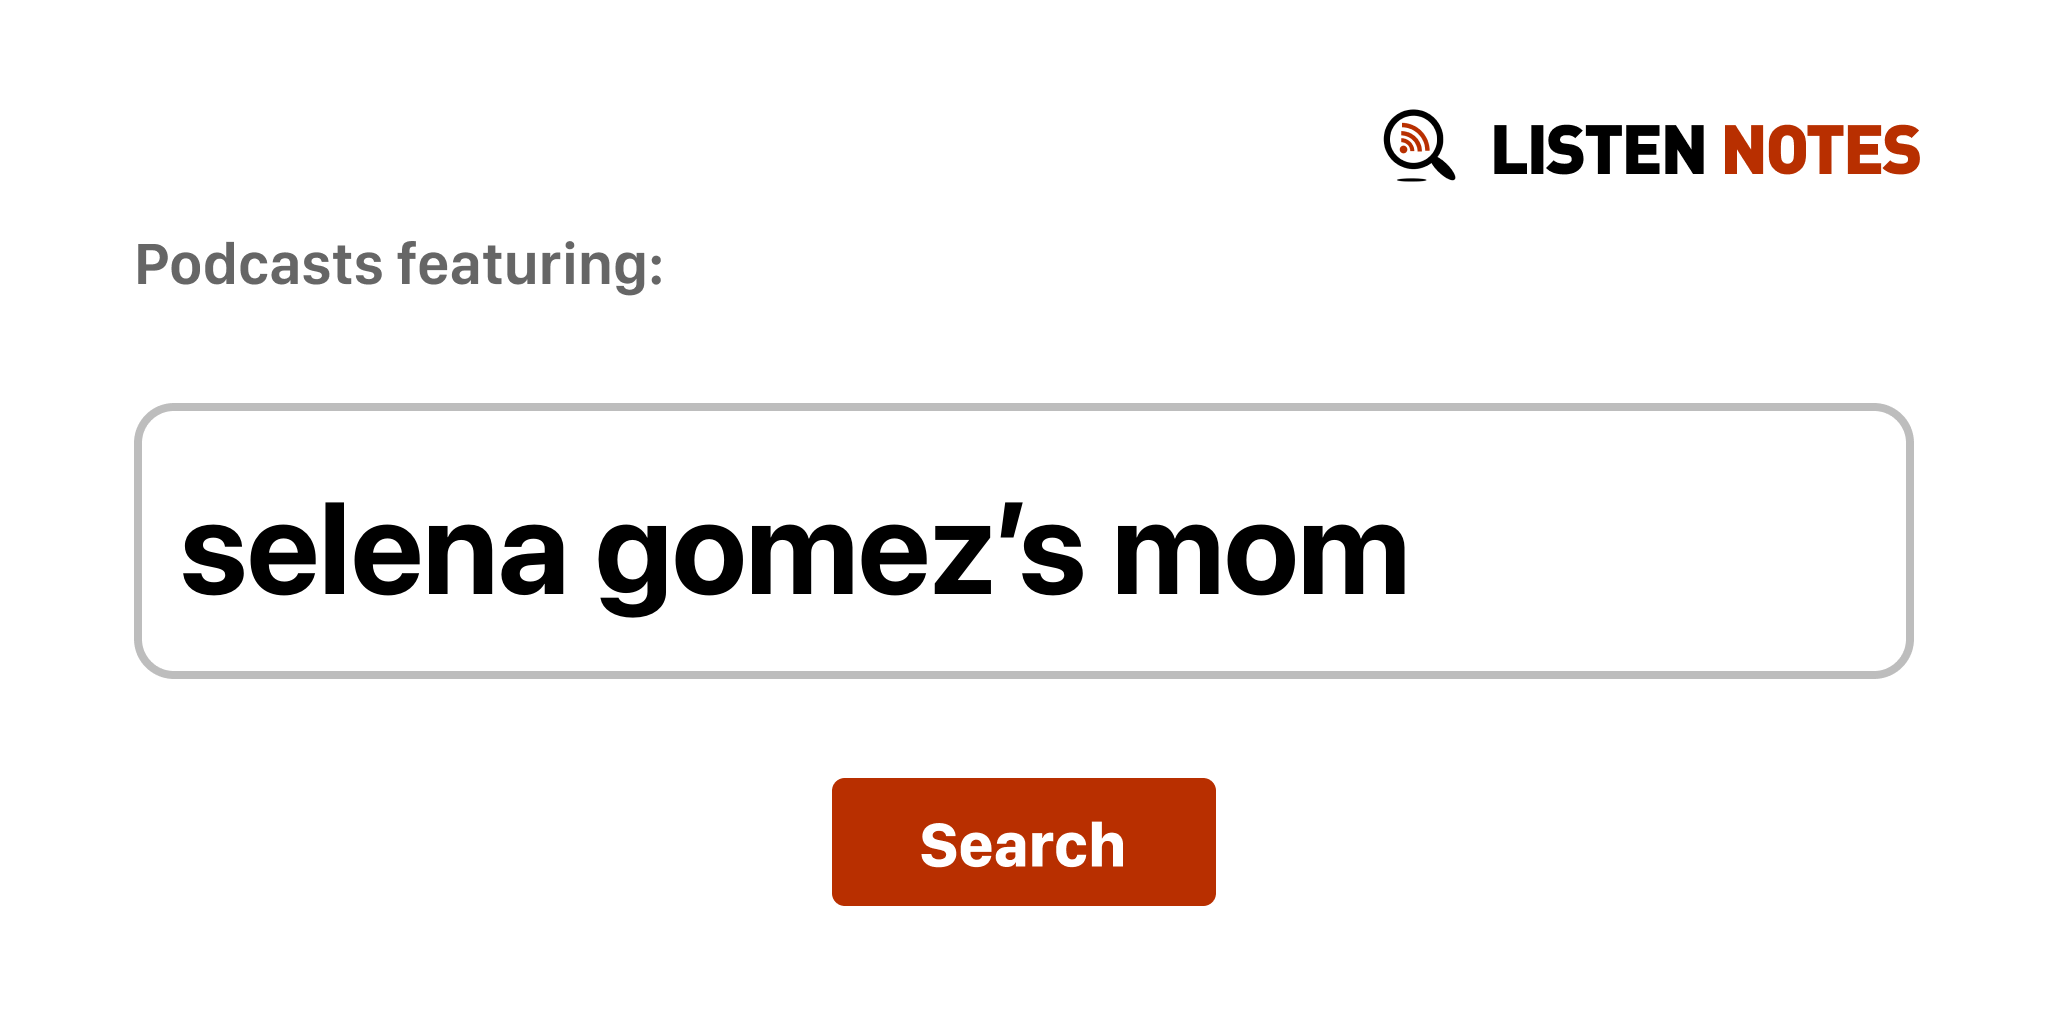Focus the podcast search input field

point(1022,541)
